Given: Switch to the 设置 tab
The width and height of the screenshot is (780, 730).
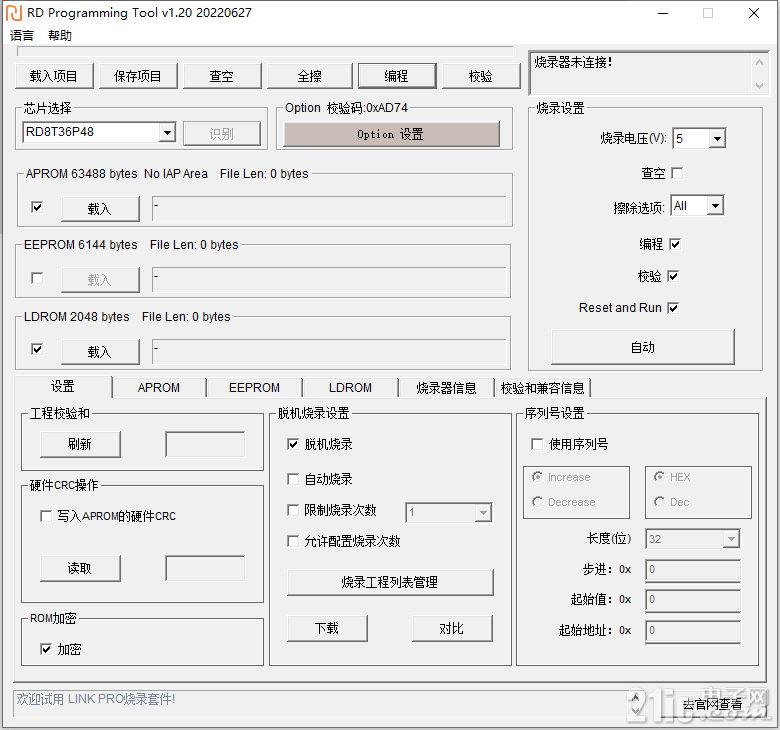Looking at the screenshot, I should [63, 387].
